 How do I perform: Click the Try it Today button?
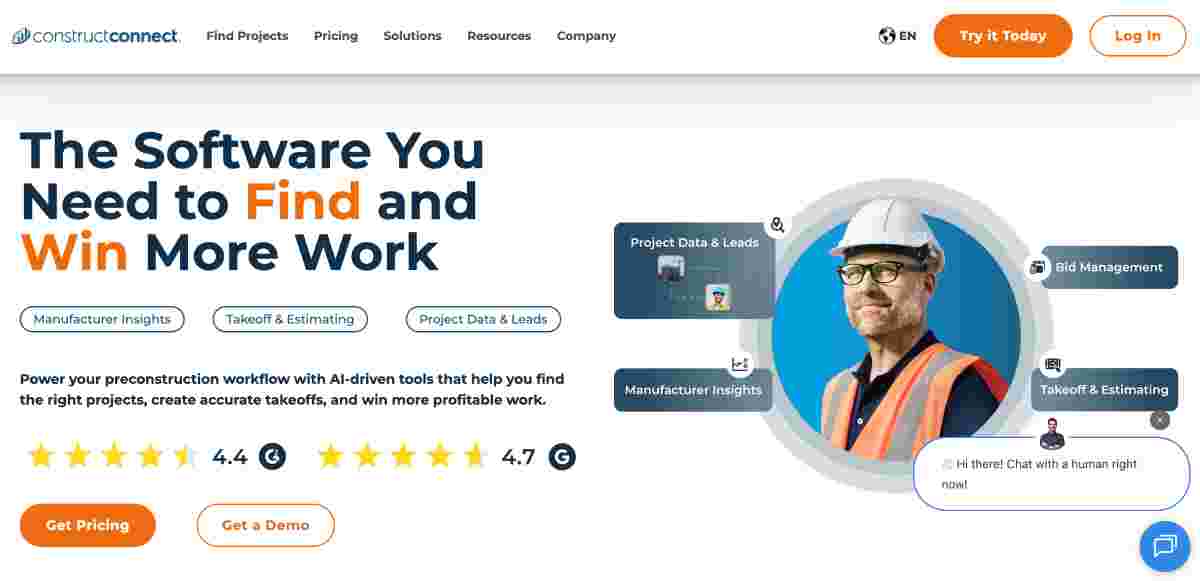point(1003,36)
